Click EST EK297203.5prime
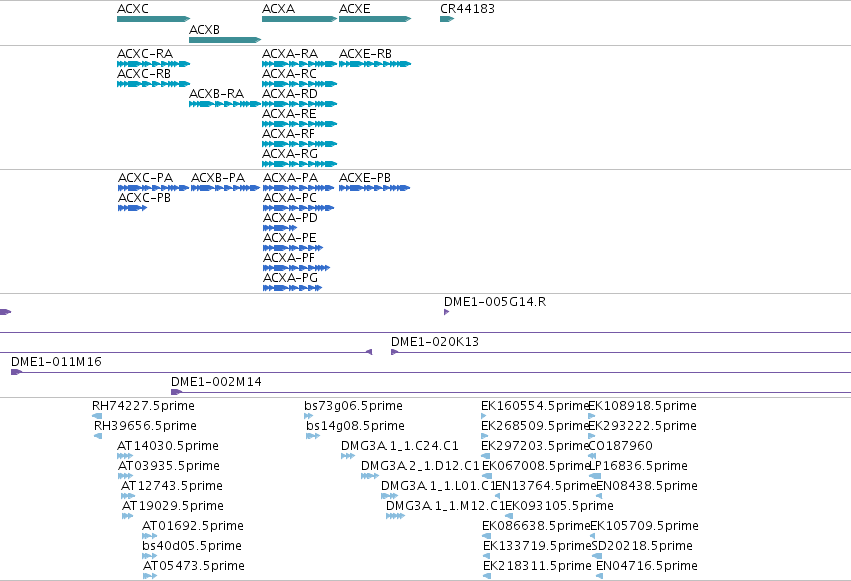This screenshot has width=851, height=581. (486, 456)
